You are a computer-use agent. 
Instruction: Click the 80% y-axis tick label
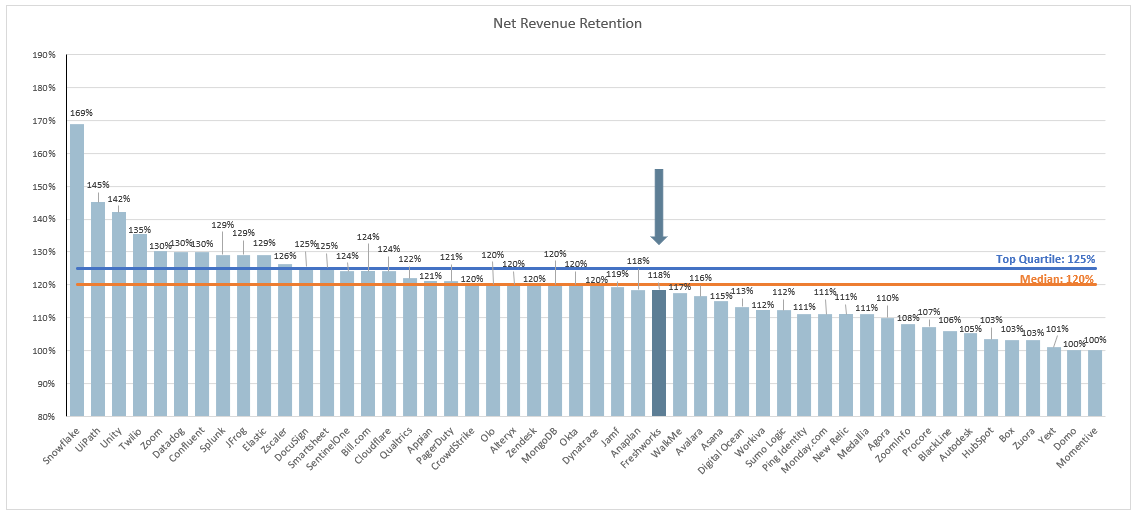click(x=48, y=417)
